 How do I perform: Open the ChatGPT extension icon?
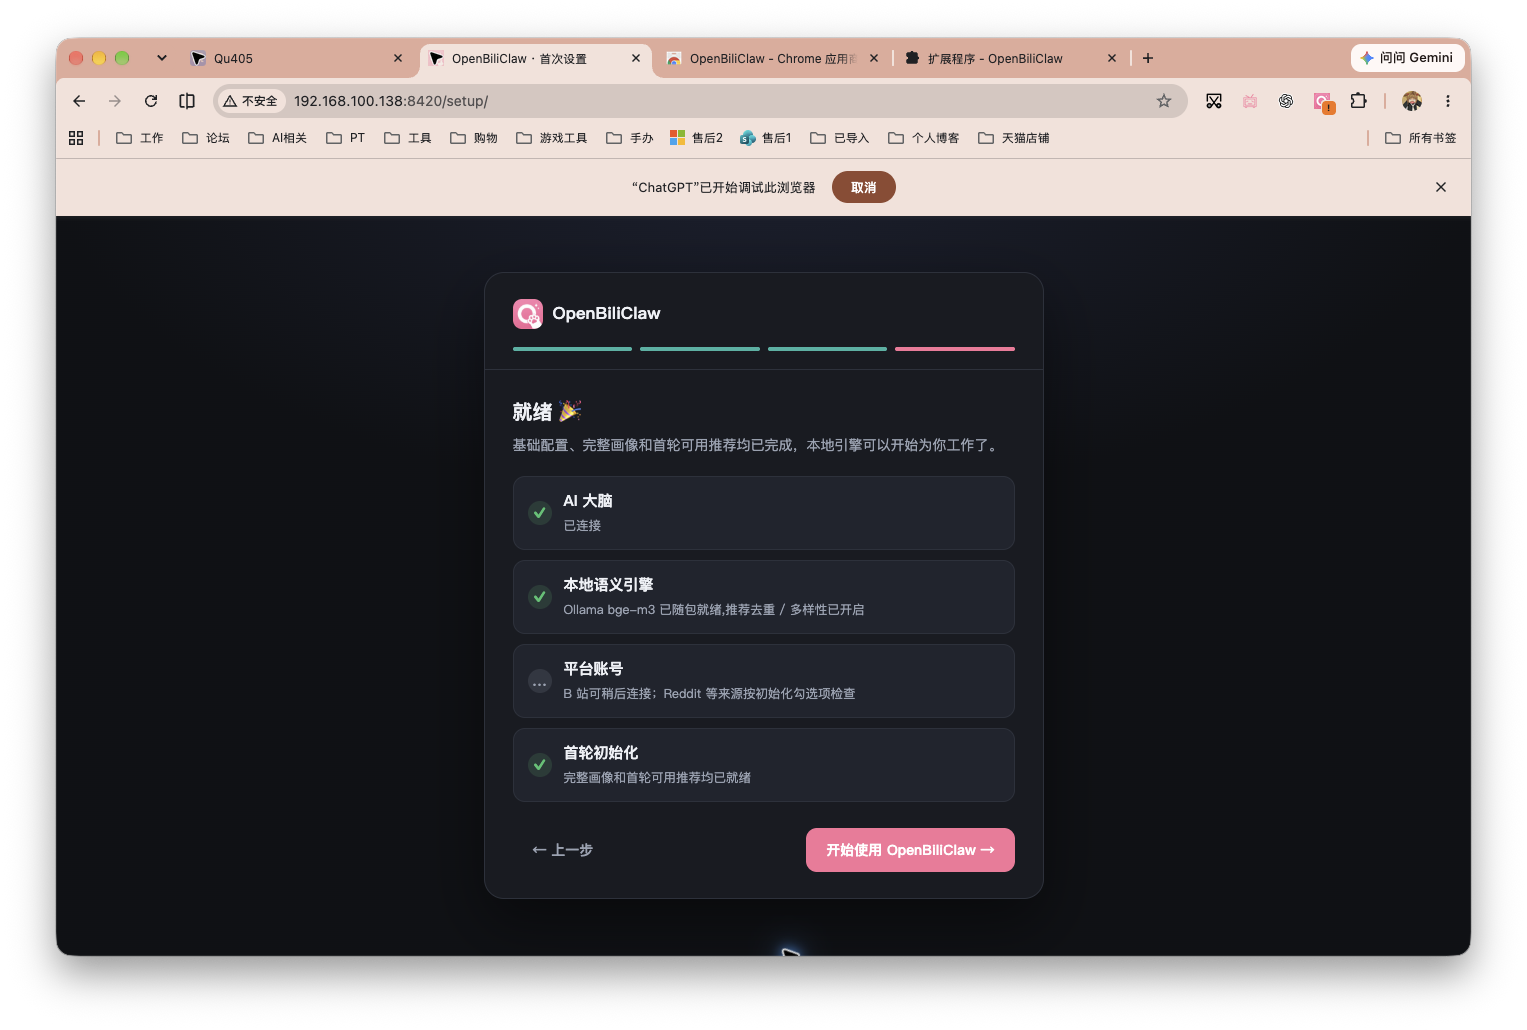pos(1286,101)
